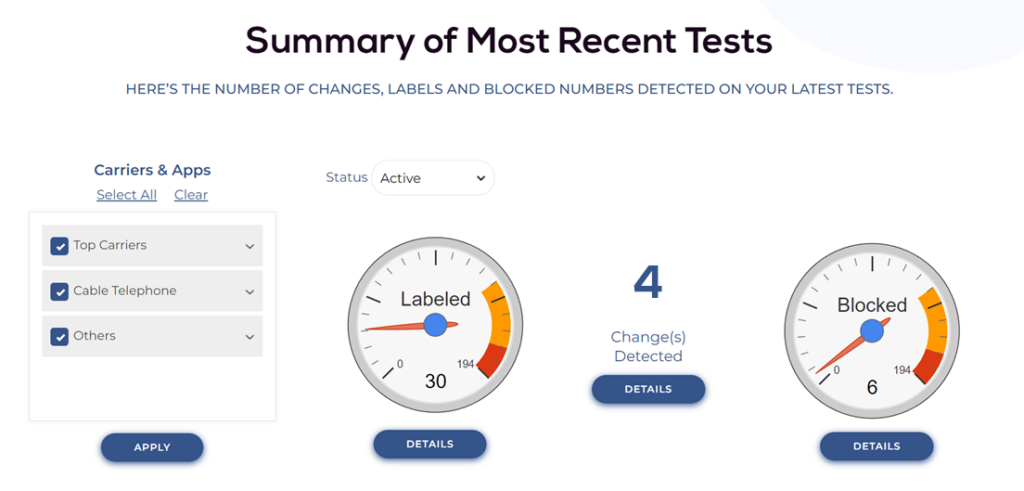Viewport: 1024px width, 491px height.
Task: Open DETAILS under the Blocked gauge
Action: [876, 446]
